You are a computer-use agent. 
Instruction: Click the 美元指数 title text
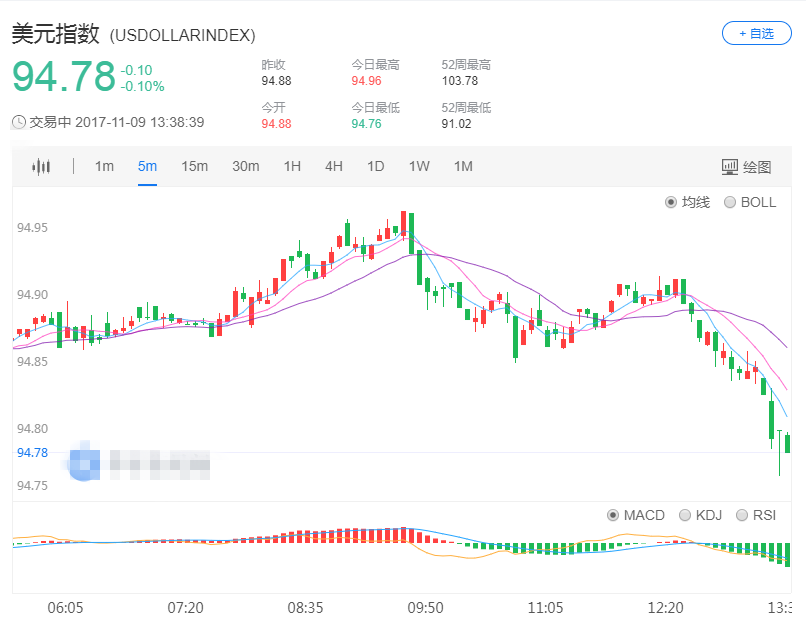click(55, 34)
